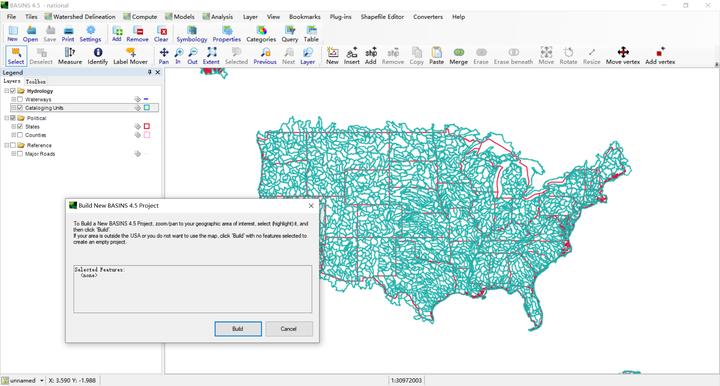Open the Shapefile Editor menu
This screenshot has width=720, height=386.
pyautogui.click(x=382, y=17)
